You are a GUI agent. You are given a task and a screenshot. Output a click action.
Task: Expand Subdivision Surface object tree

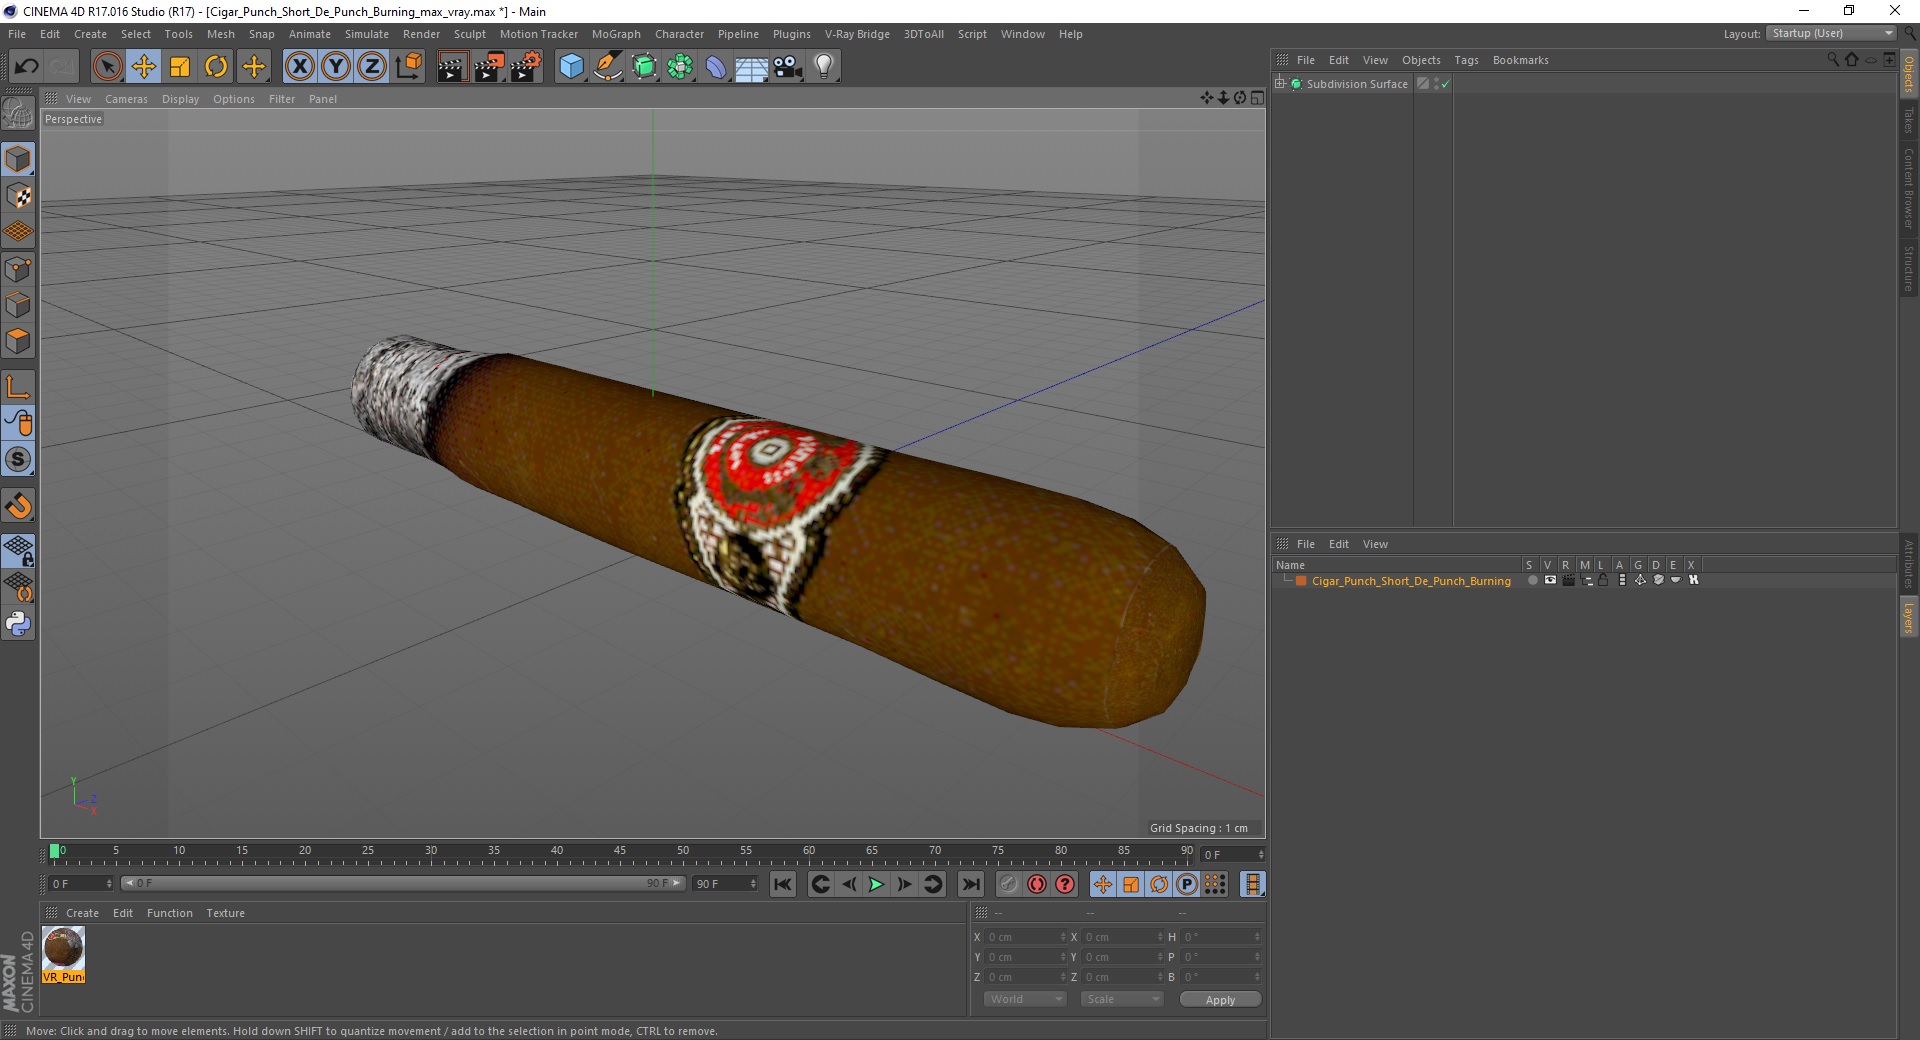tap(1279, 83)
